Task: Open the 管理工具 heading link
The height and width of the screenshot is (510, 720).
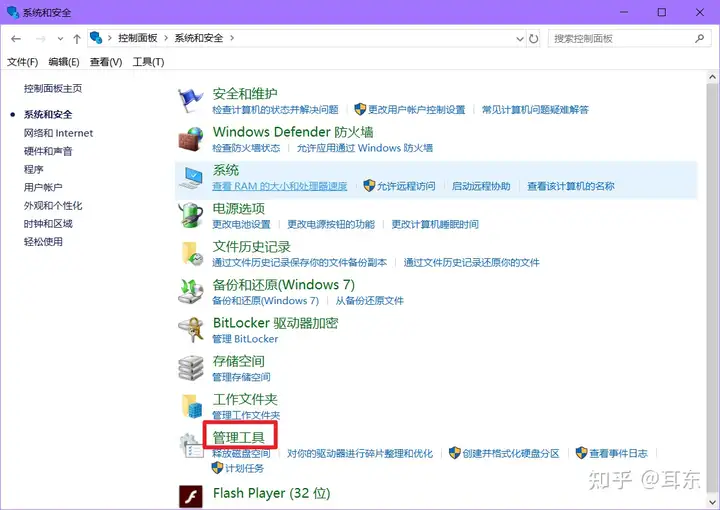Action: click(x=239, y=437)
